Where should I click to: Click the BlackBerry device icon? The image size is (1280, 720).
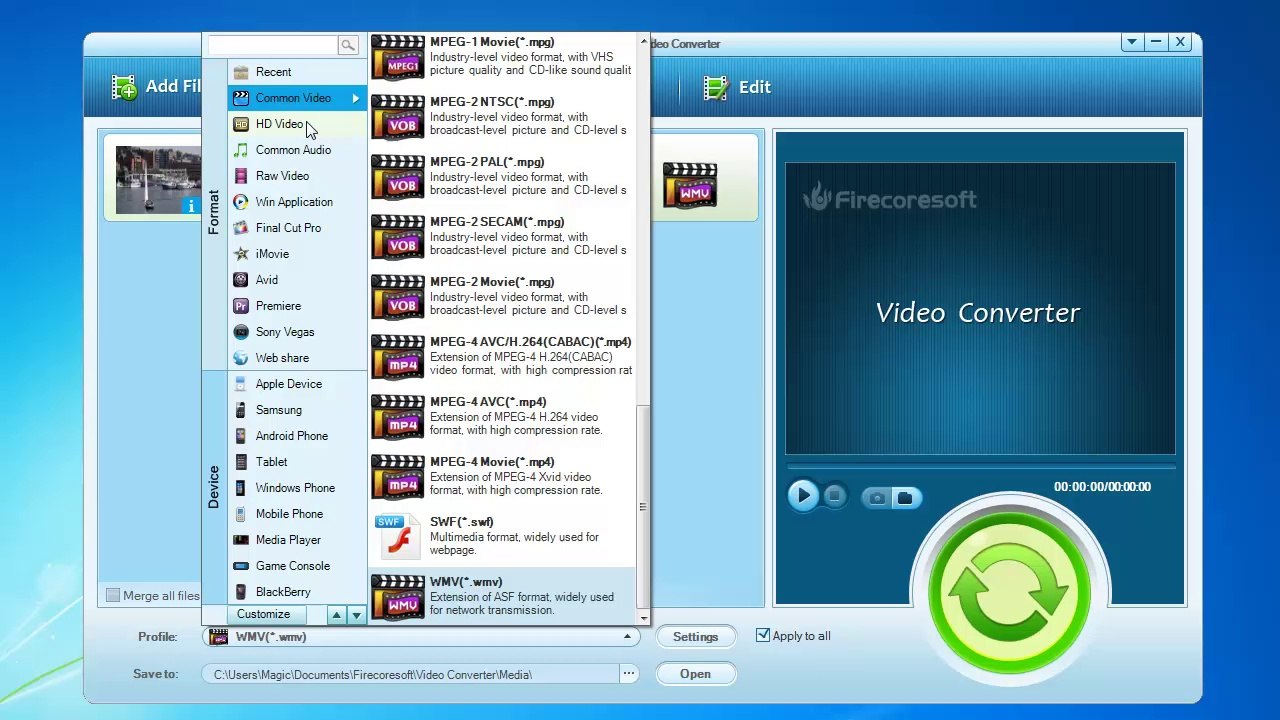pyautogui.click(x=240, y=592)
